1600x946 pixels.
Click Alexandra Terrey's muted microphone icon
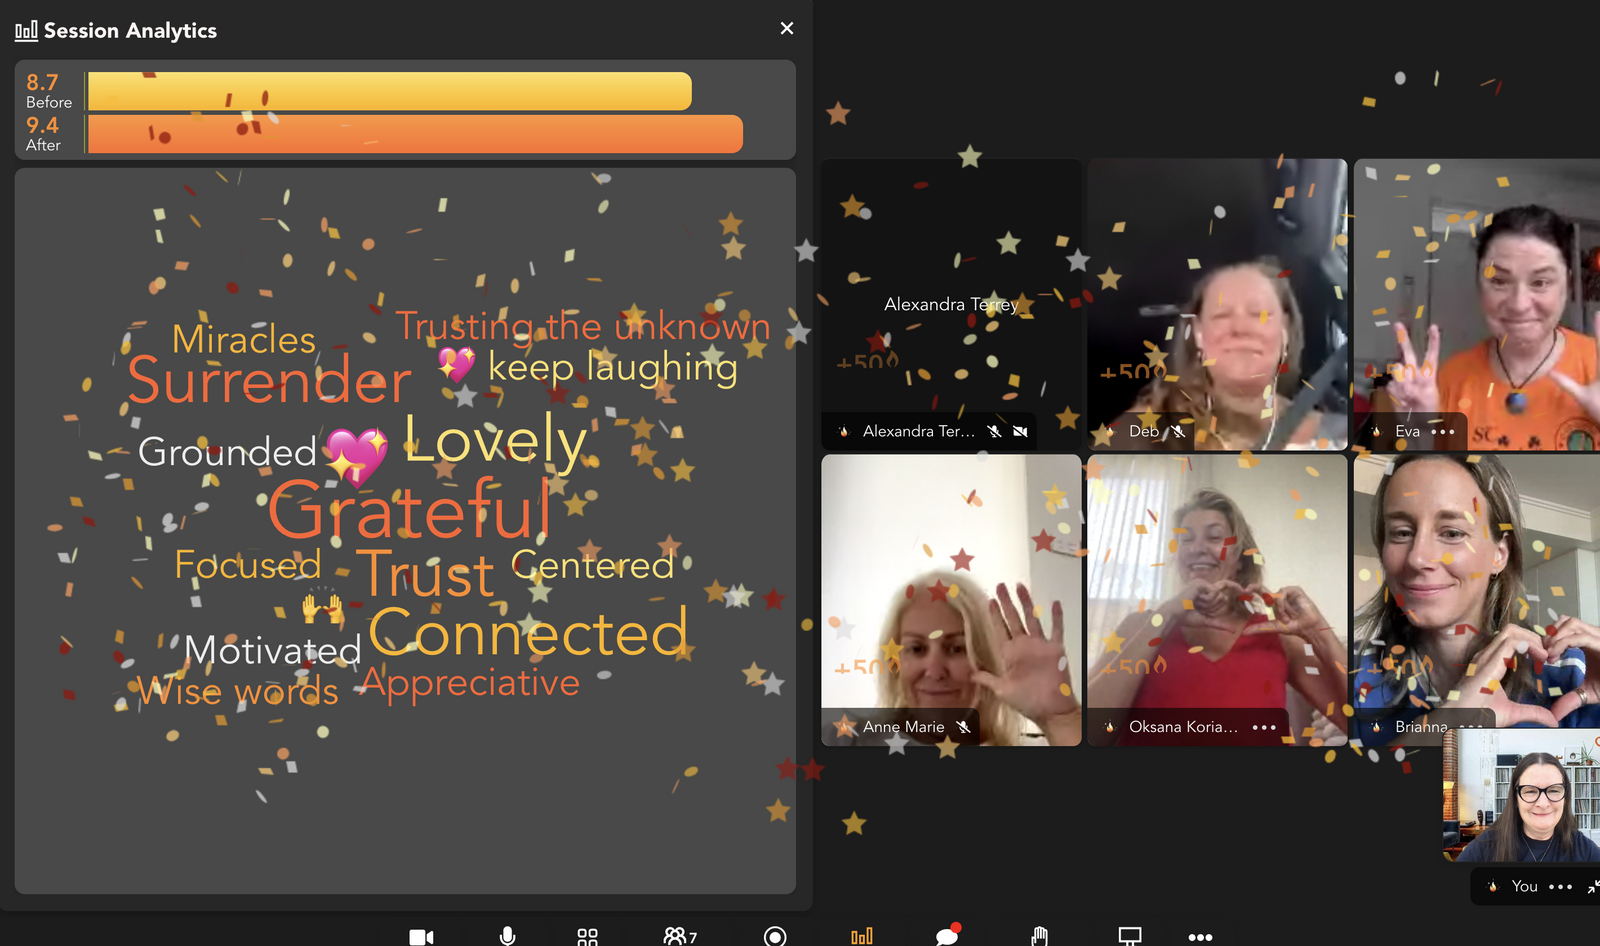point(994,432)
